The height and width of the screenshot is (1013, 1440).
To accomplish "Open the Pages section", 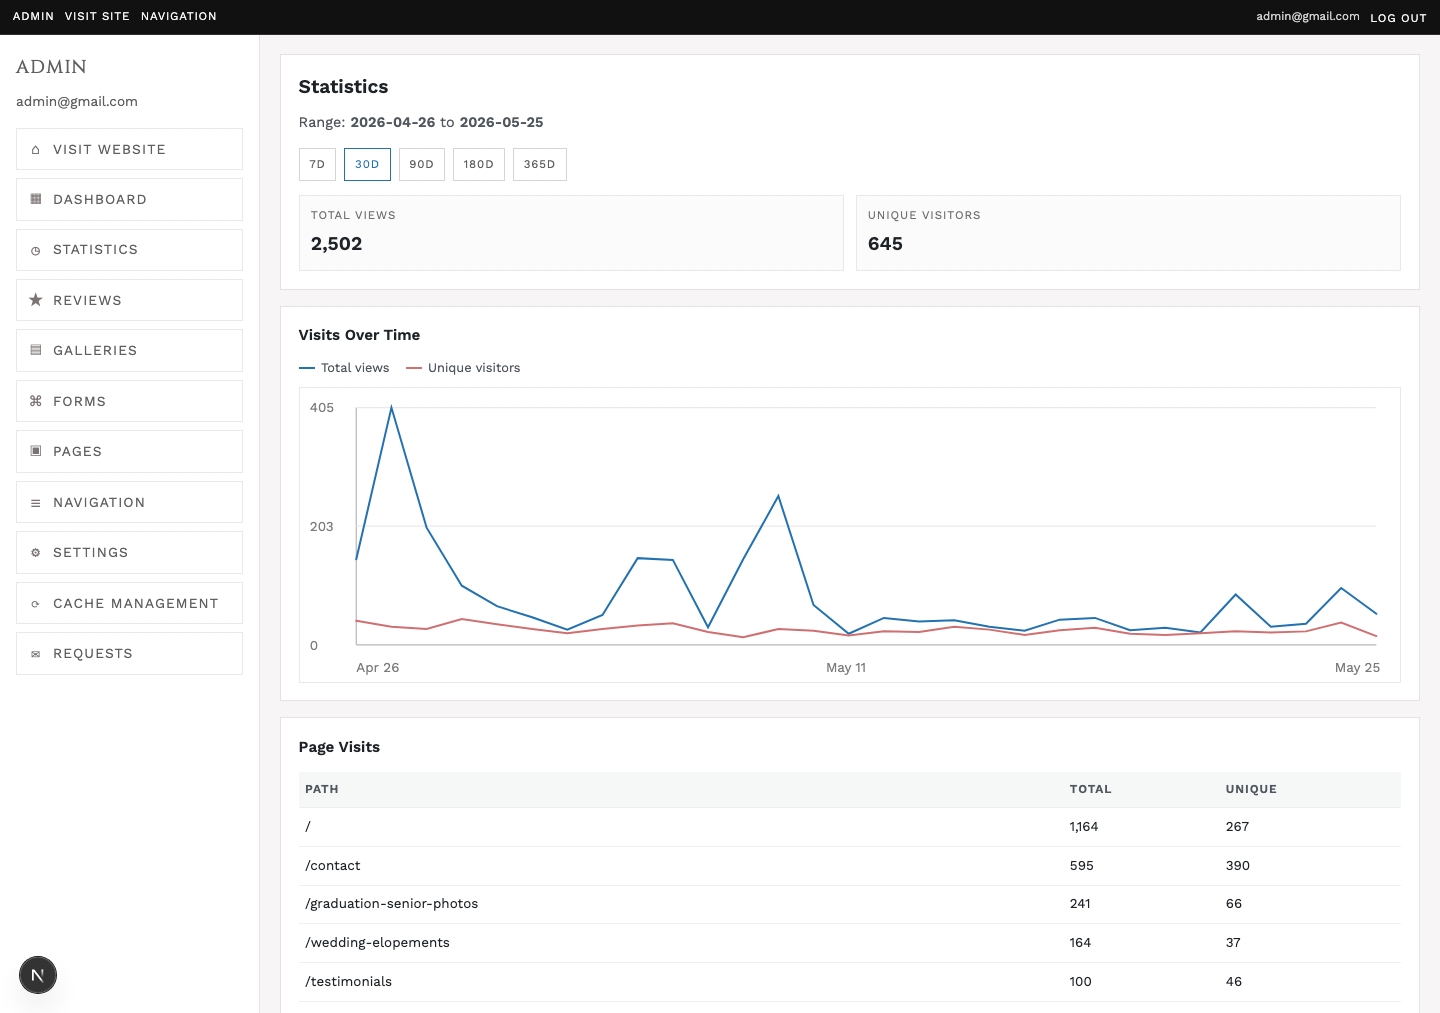I will (x=129, y=451).
